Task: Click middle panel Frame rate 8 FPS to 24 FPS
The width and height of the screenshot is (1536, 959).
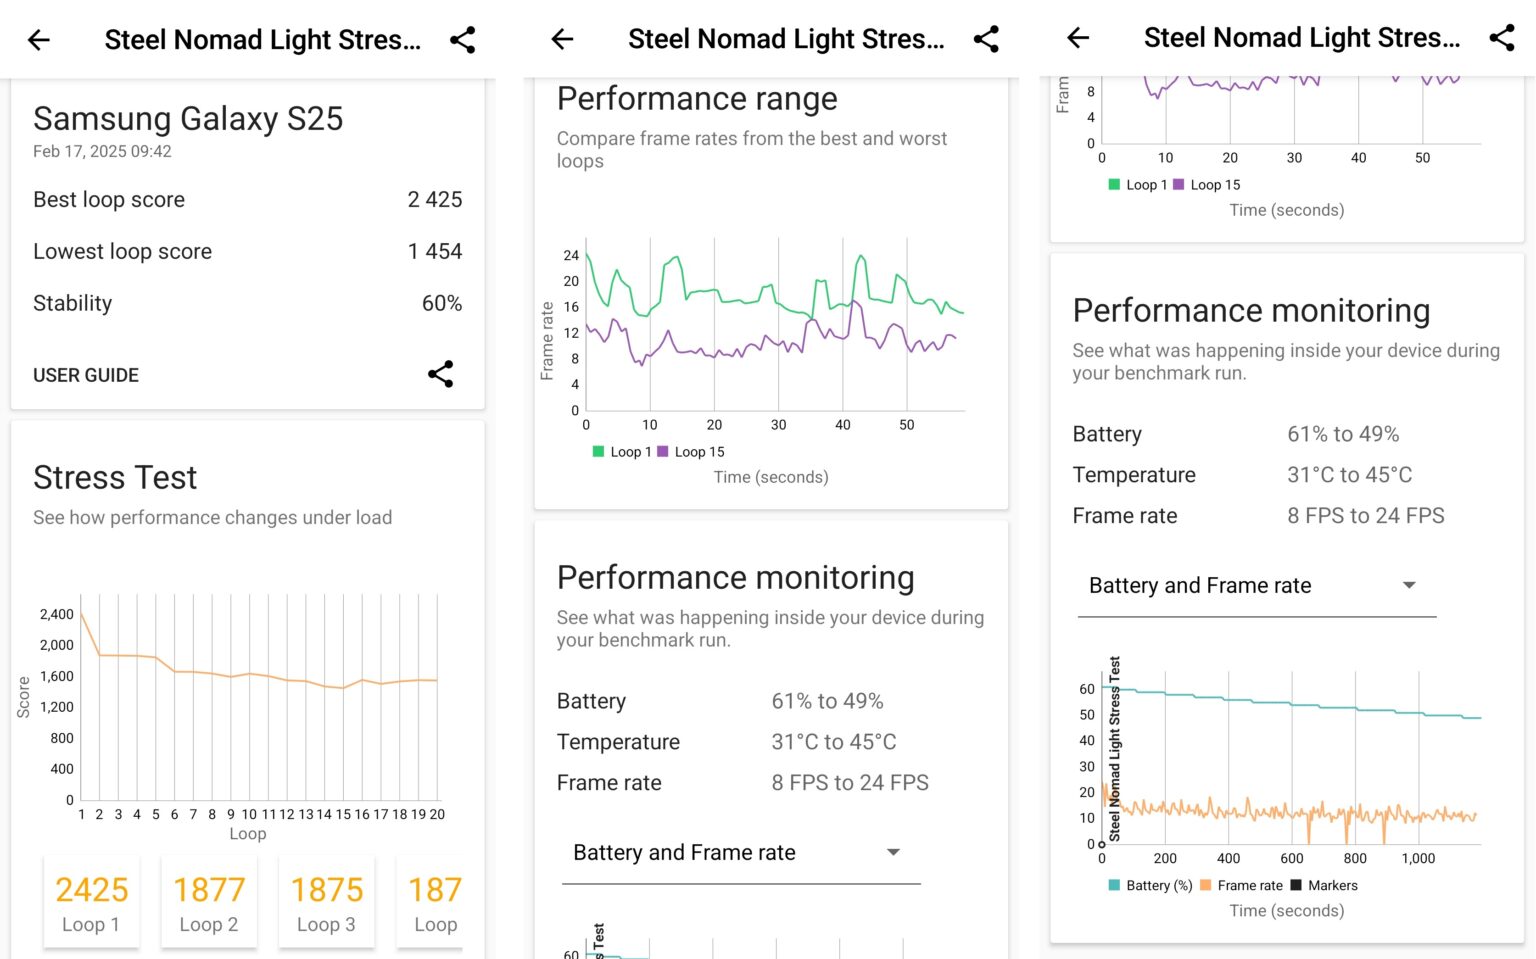Action: [x=850, y=783]
